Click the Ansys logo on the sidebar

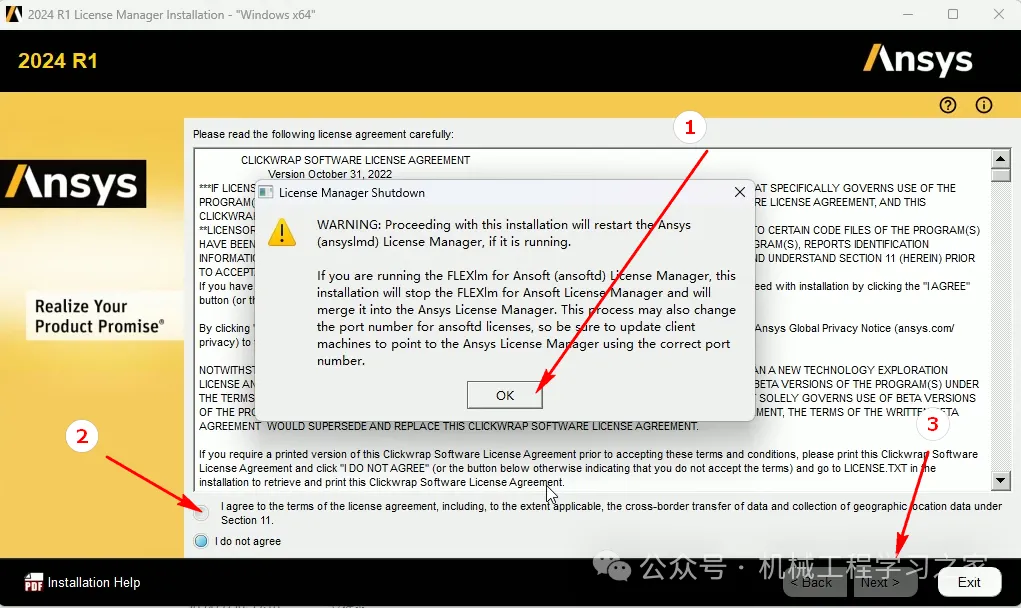(x=73, y=184)
